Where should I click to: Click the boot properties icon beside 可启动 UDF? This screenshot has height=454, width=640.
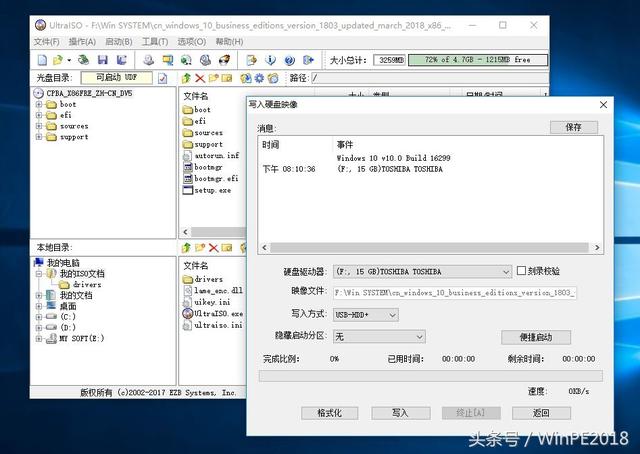click(162, 78)
